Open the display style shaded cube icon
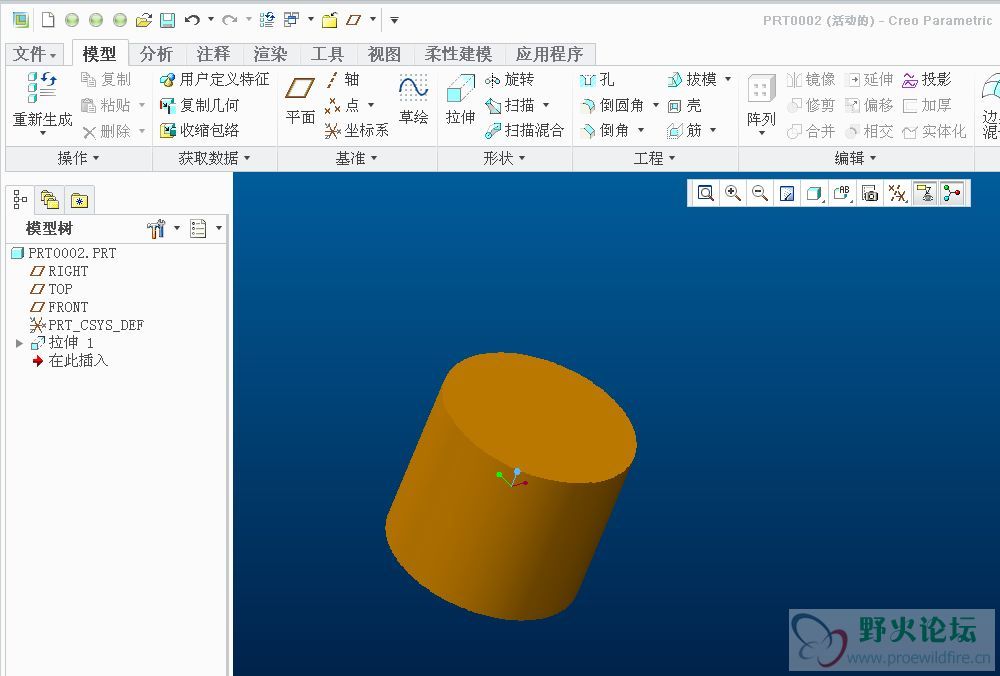Image resolution: width=1000 pixels, height=676 pixels. (x=814, y=193)
